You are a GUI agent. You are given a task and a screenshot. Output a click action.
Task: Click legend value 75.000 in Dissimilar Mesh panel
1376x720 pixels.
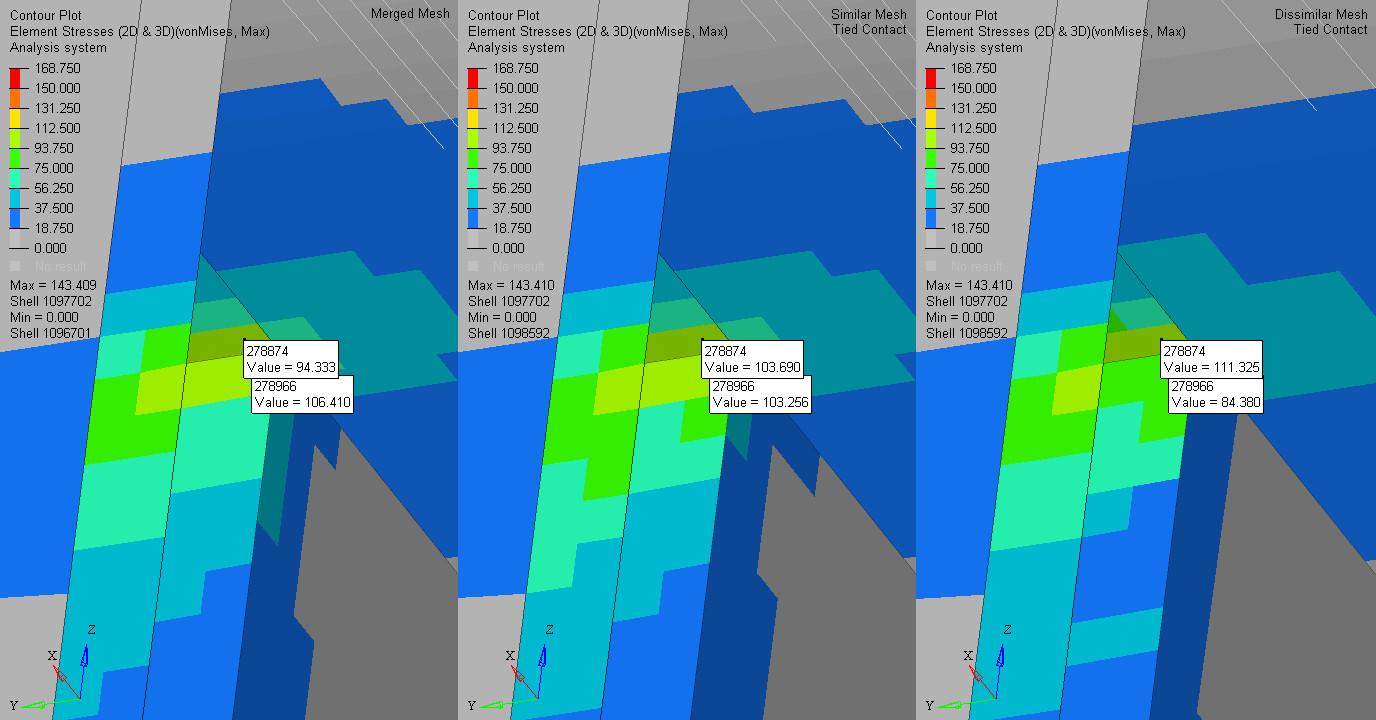(x=969, y=168)
